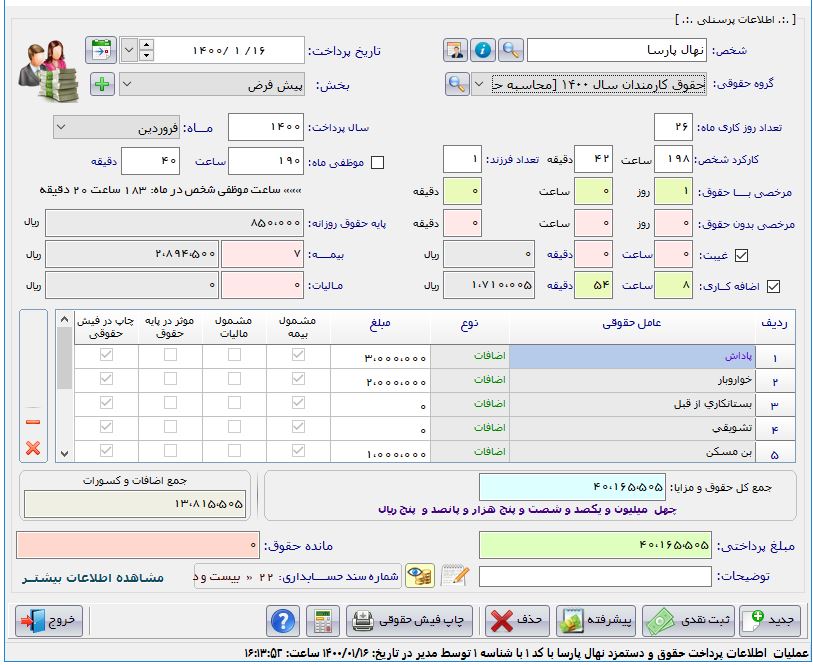The height and width of the screenshot is (665, 813).
Task: Click the notepad icon beside توضیحات field
Action: coord(454,576)
